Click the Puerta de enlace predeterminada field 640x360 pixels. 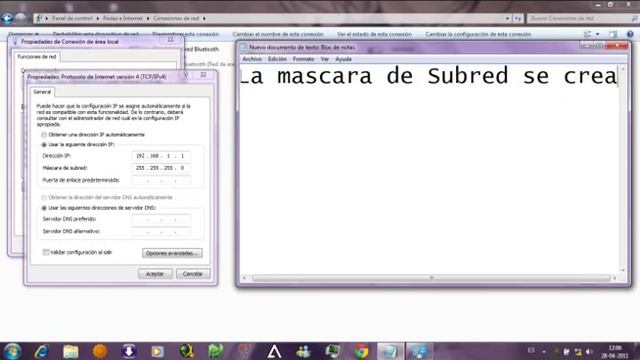pyautogui.click(x=161, y=180)
